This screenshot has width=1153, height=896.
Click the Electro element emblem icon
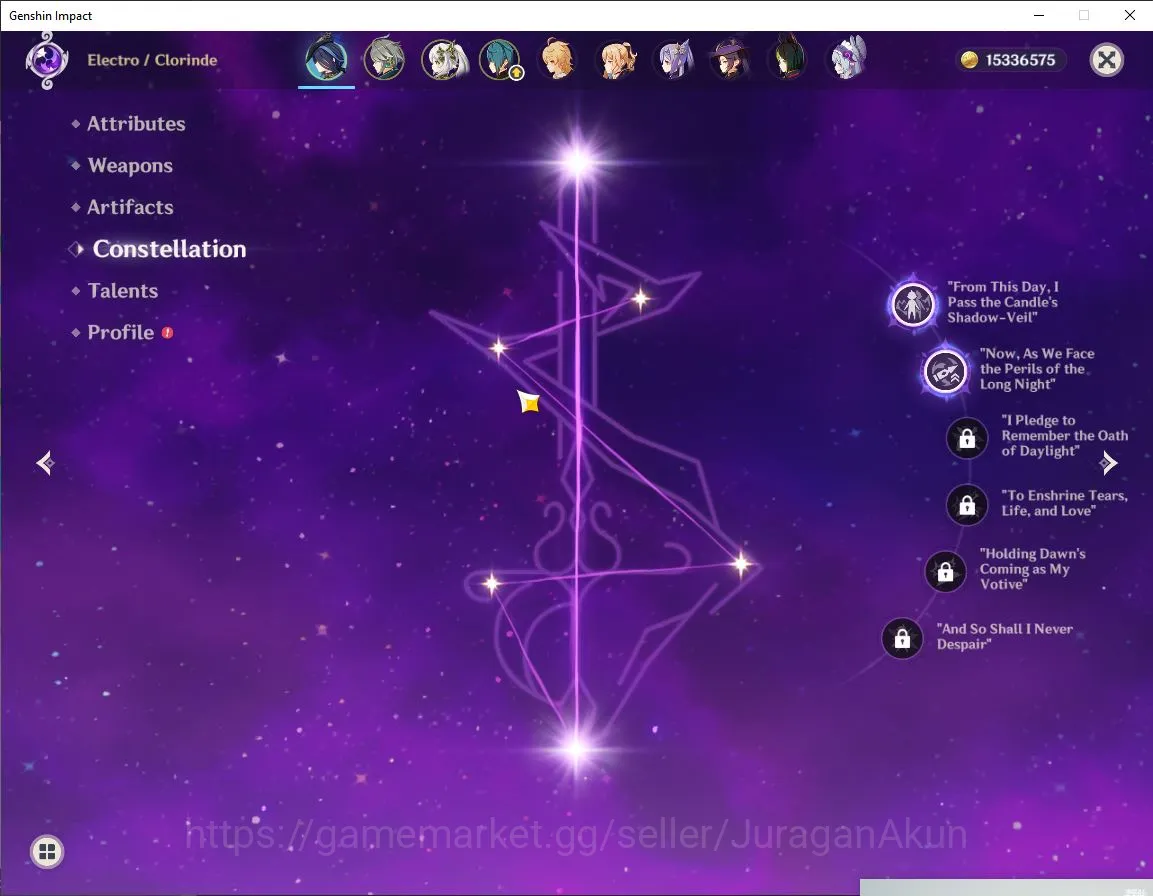pos(47,60)
